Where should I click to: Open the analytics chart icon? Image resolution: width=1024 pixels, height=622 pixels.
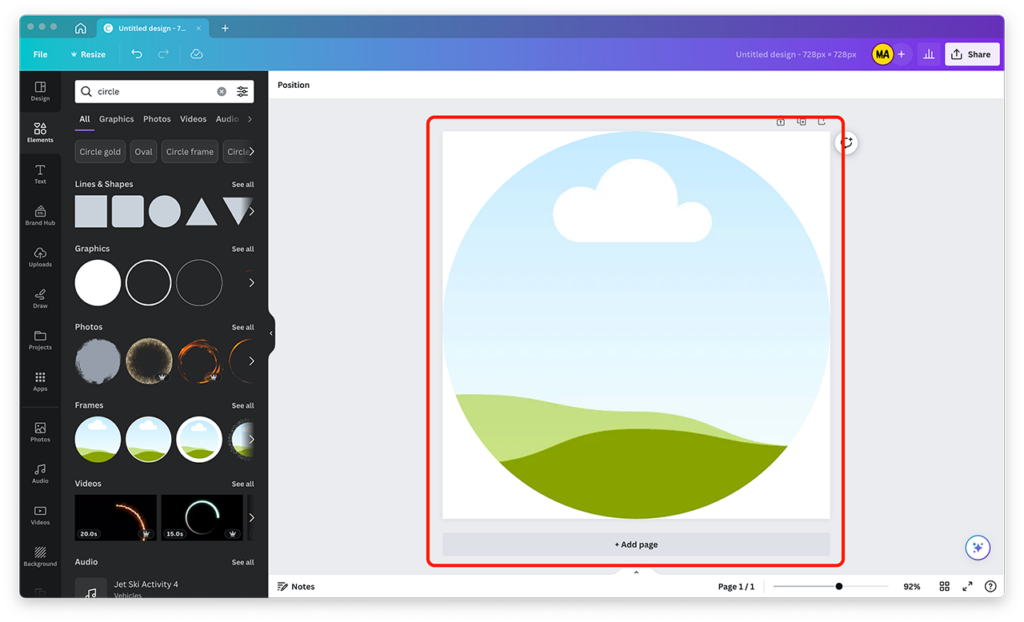(x=929, y=54)
